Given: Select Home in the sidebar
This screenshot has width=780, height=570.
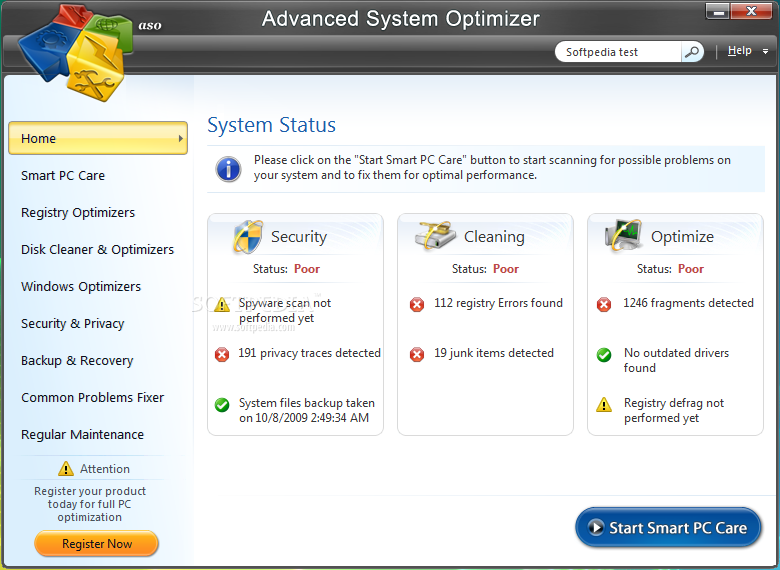Looking at the screenshot, I should (x=98, y=138).
